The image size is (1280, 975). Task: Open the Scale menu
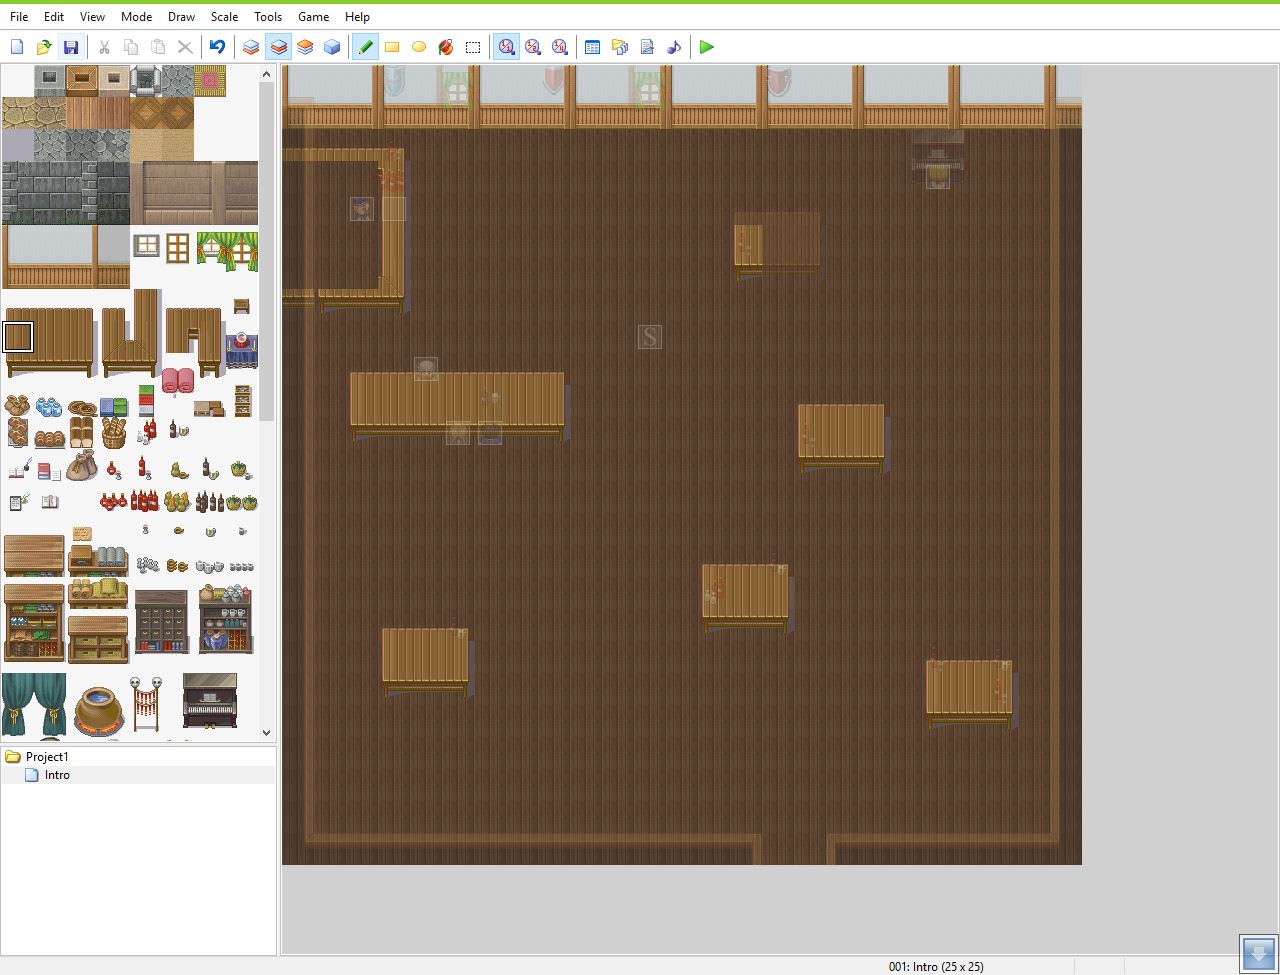[224, 16]
